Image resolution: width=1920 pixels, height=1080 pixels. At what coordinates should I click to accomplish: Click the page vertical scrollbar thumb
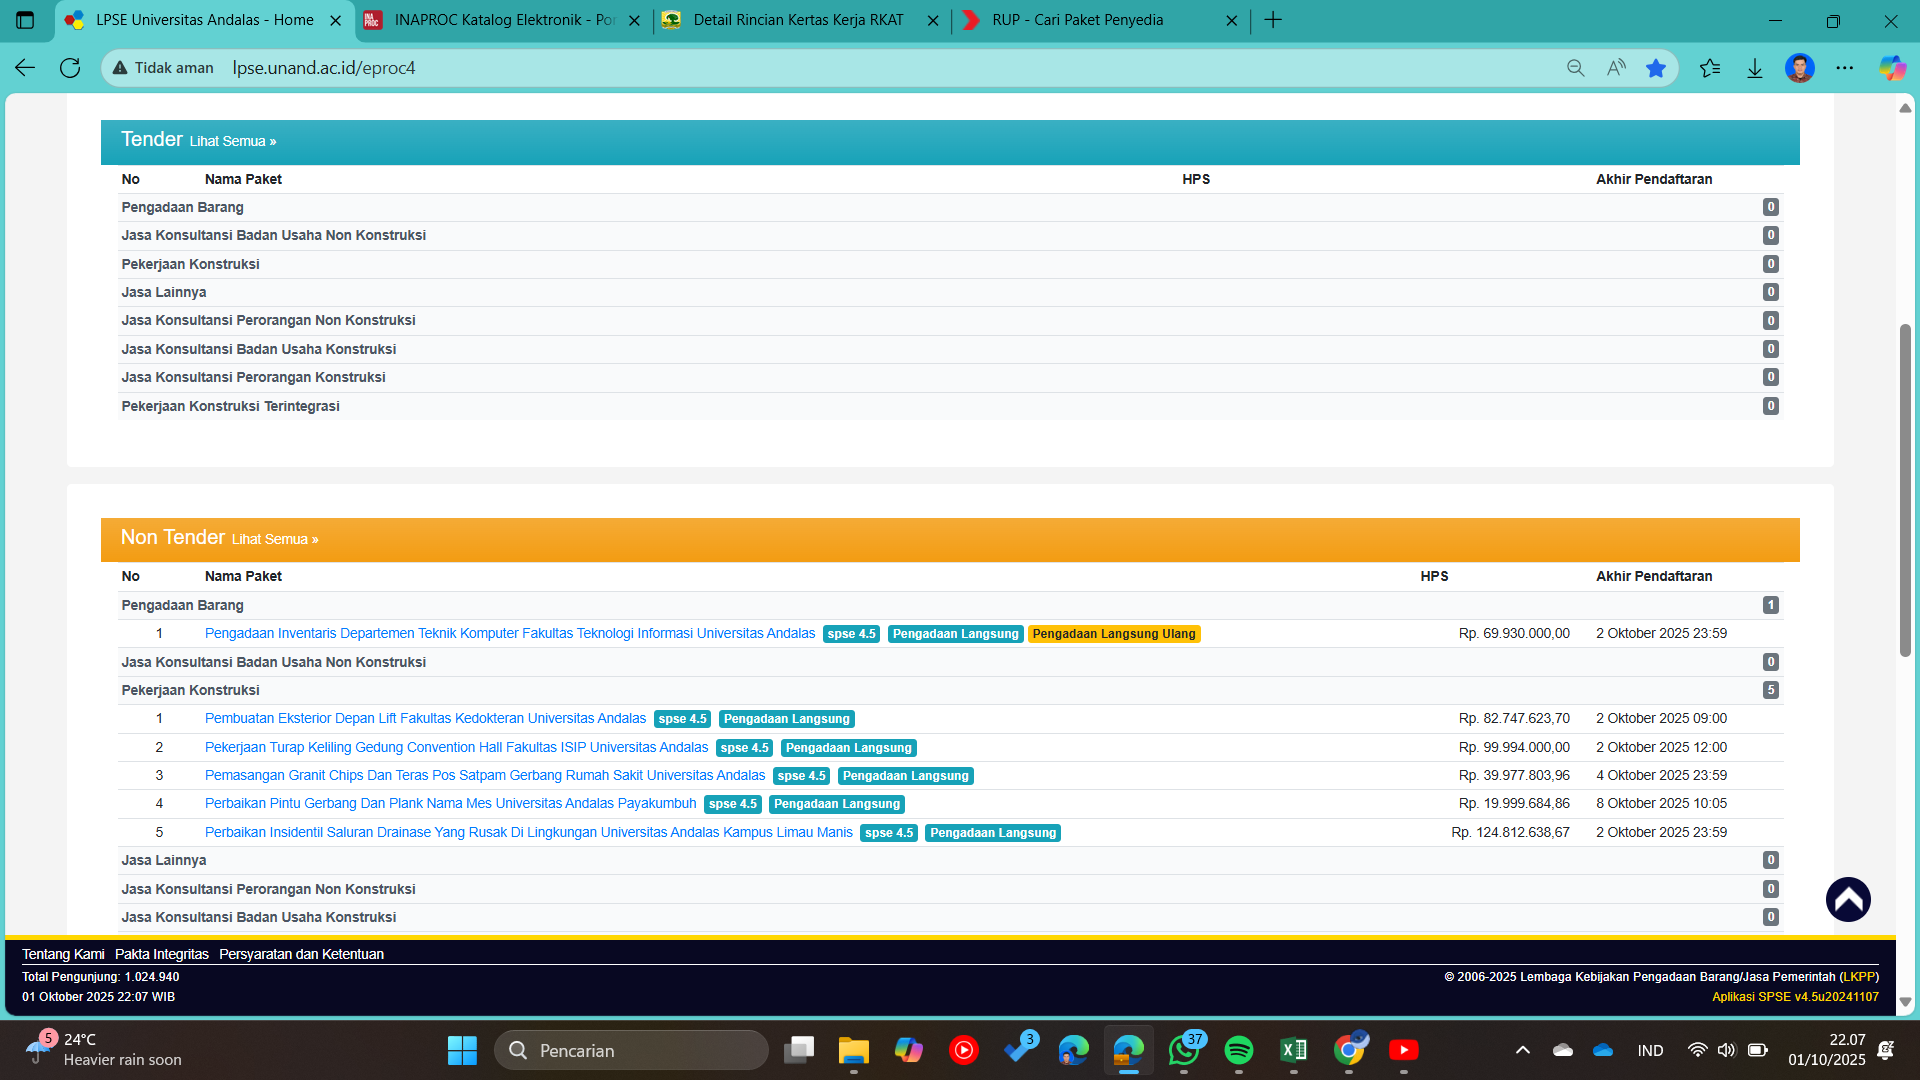pos(1905,490)
